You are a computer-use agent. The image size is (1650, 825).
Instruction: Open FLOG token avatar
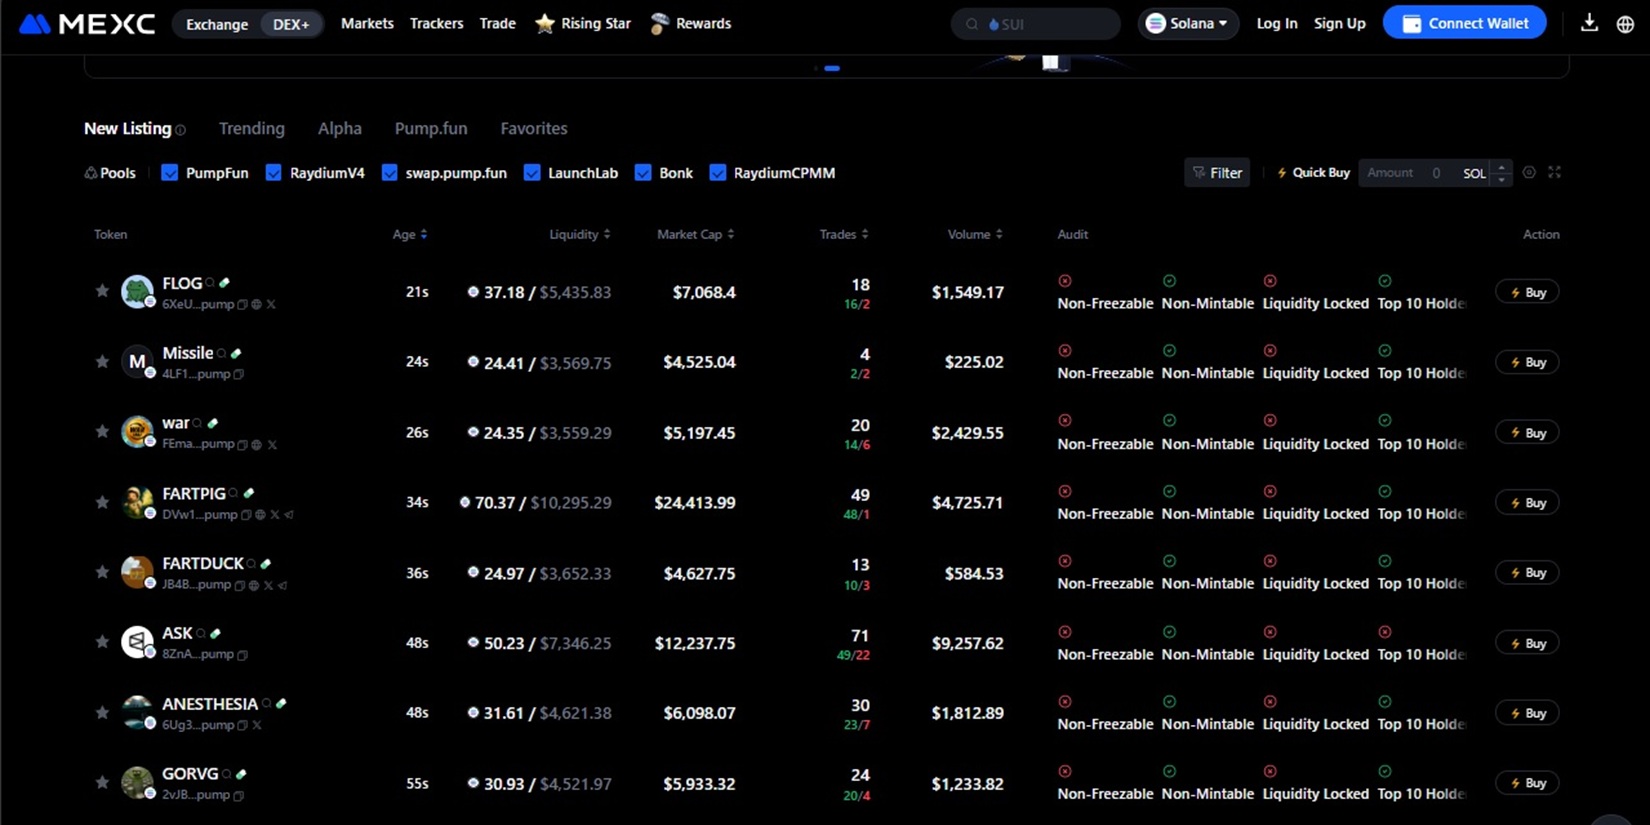pyautogui.click(x=137, y=291)
